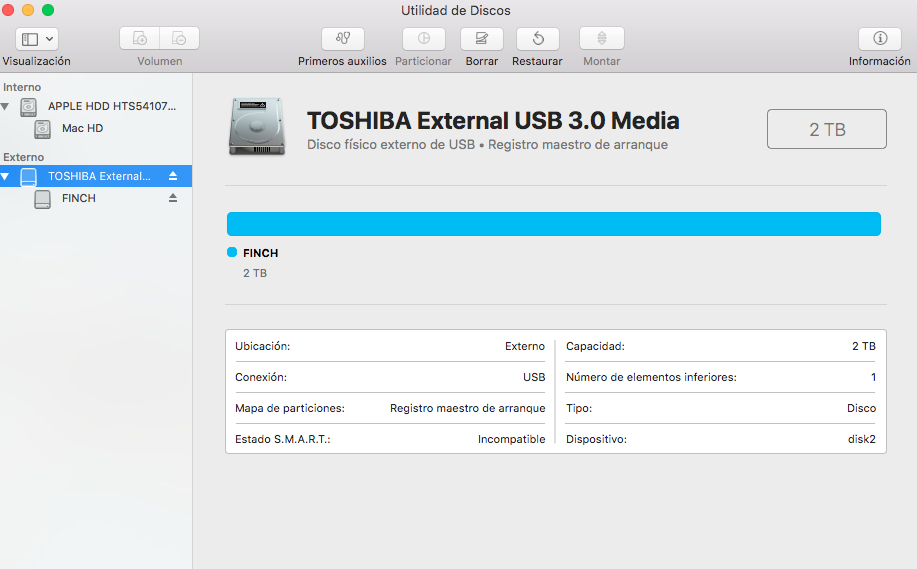Click the Ubicación Externo value

coord(525,346)
